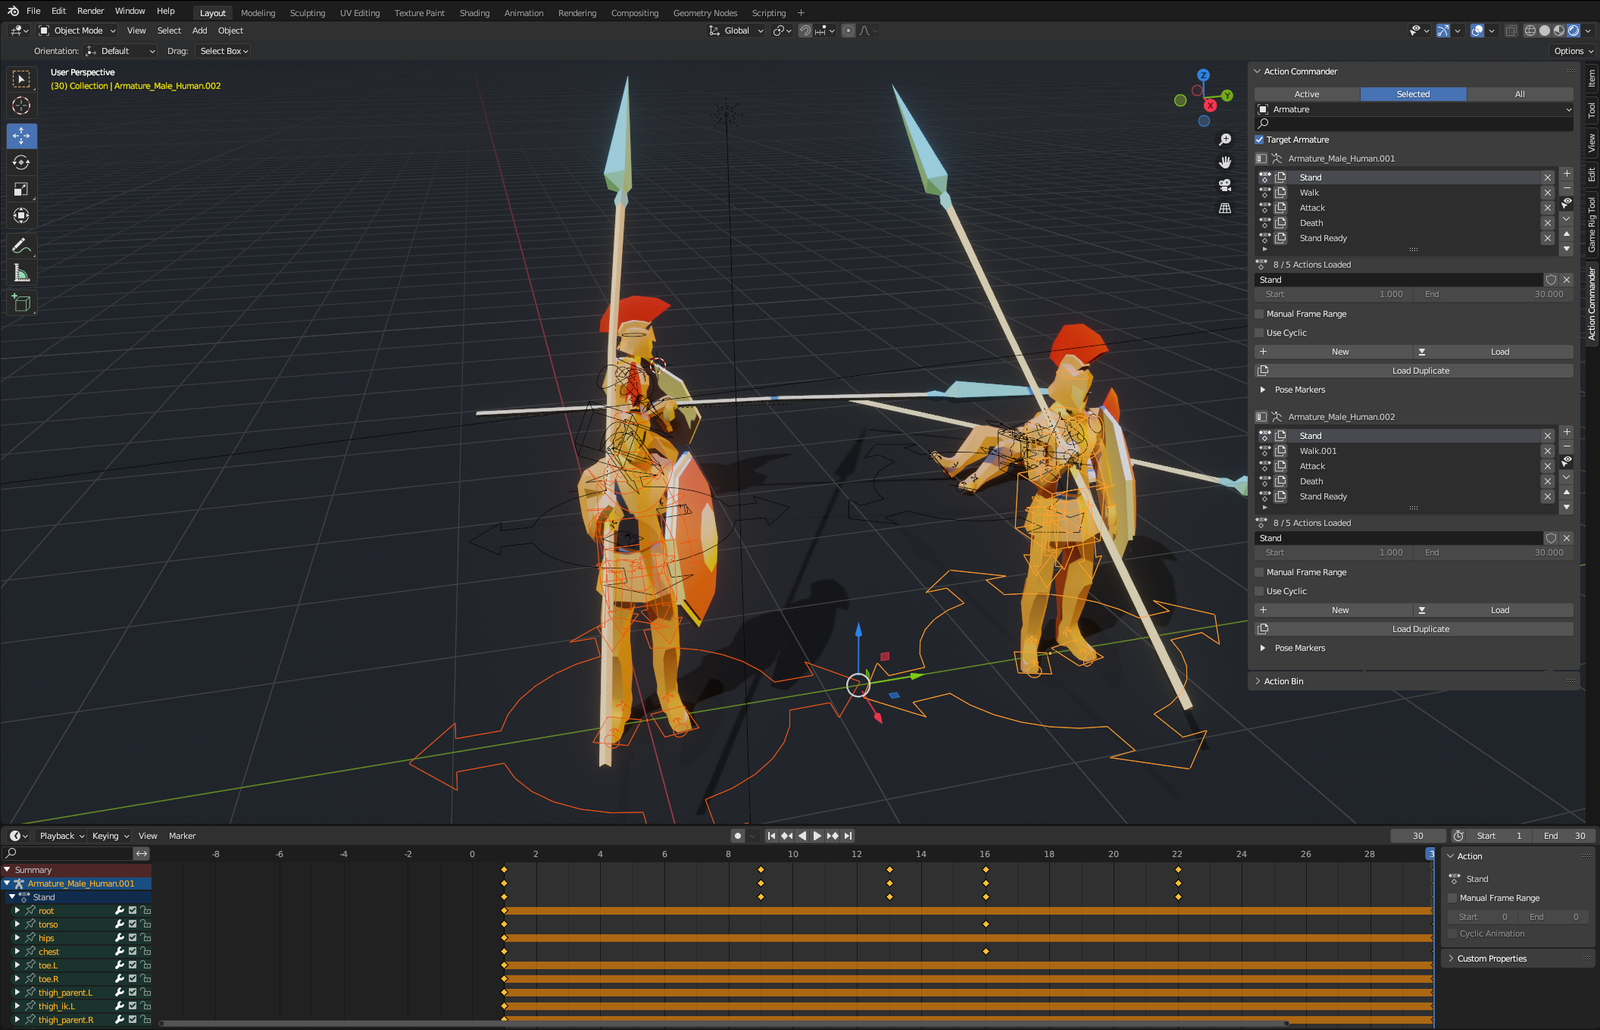Expand the torso bone channel
The width and height of the screenshot is (1600, 1030).
[17, 924]
